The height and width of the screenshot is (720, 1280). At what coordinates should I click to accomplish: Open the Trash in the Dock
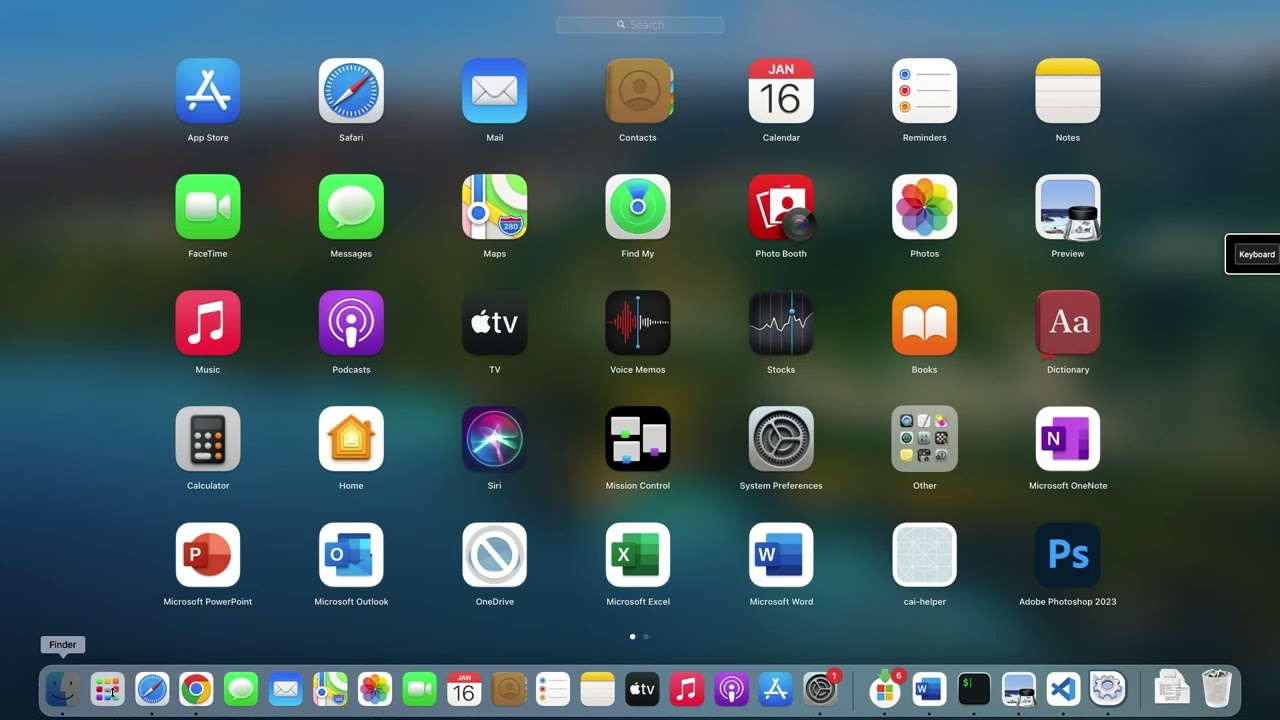click(1216, 689)
